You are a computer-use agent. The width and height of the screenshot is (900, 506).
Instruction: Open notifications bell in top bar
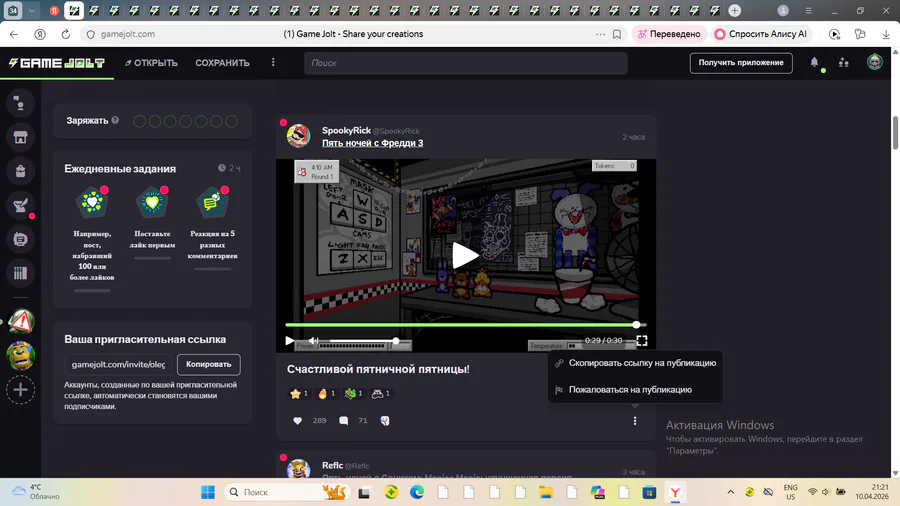[x=814, y=63]
